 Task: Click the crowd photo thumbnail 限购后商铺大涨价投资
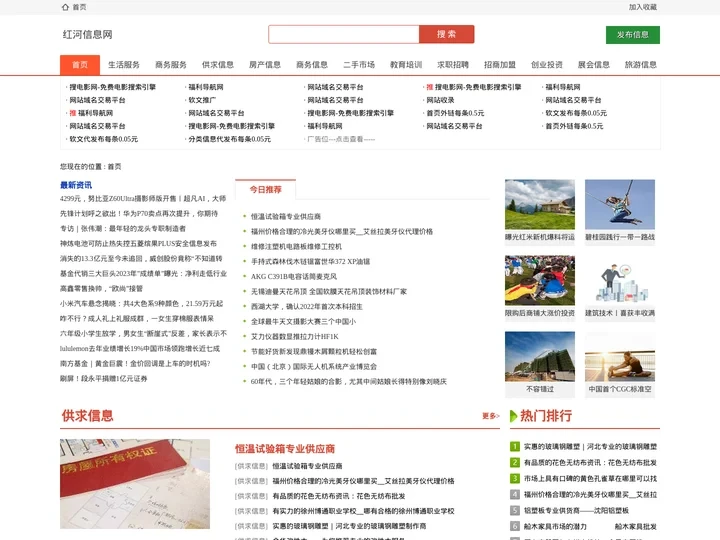click(x=540, y=281)
